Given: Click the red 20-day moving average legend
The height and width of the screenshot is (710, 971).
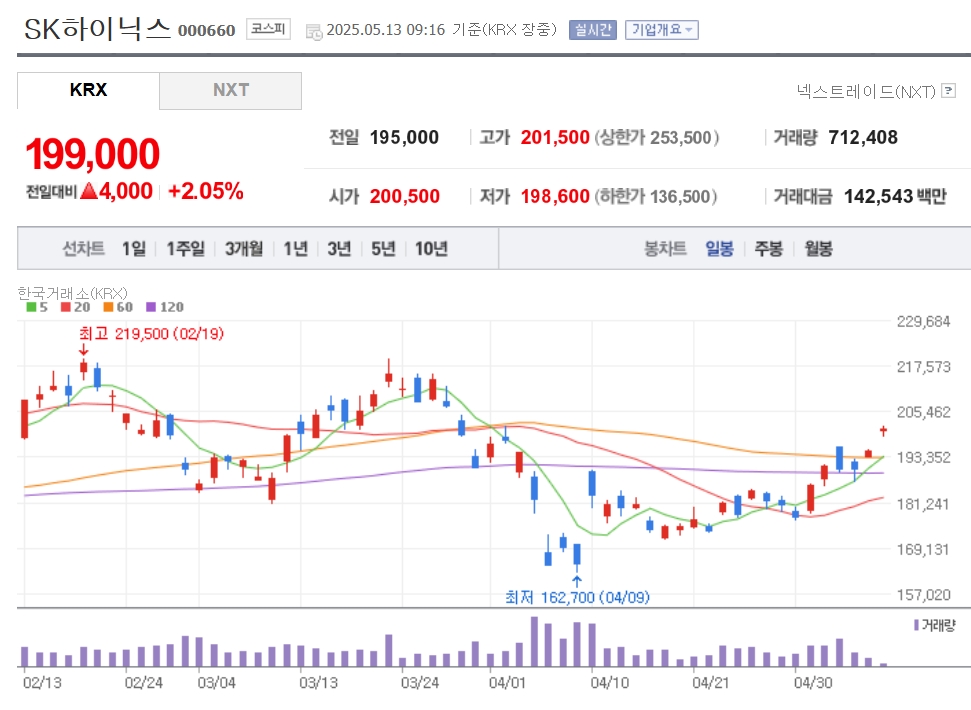Looking at the screenshot, I should (x=76, y=307).
